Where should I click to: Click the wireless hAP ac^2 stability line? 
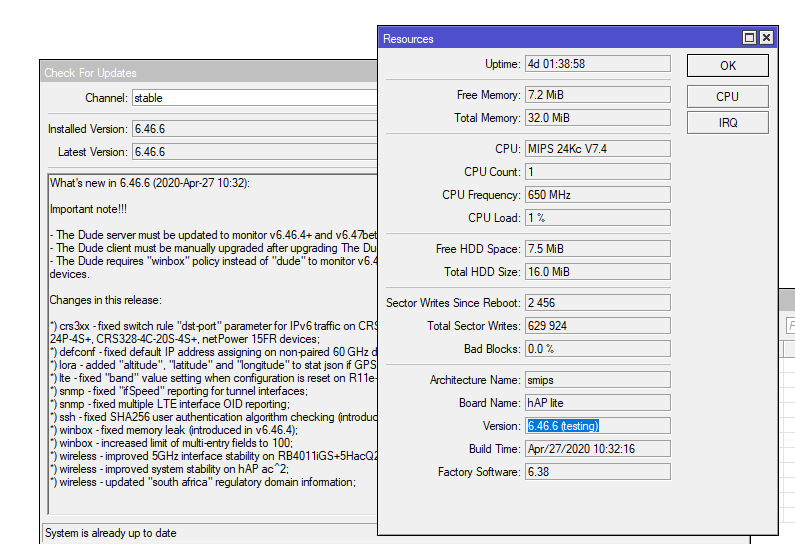click(169, 469)
